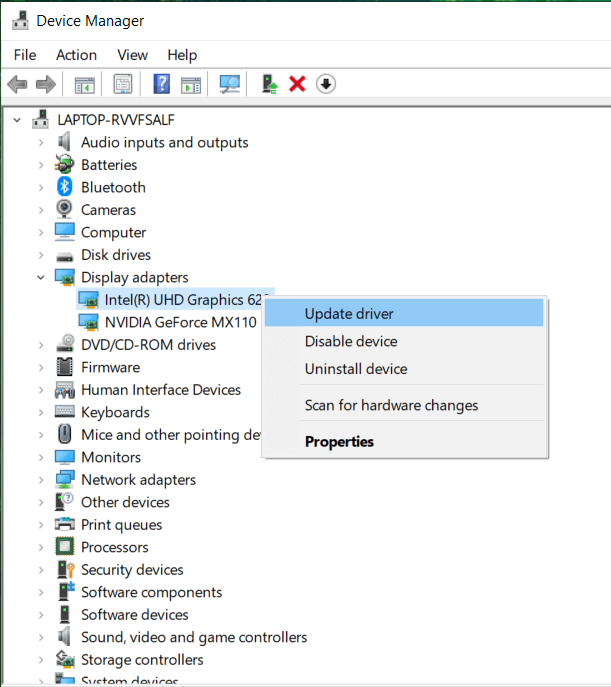This screenshot has width=611, height=687.
Task: Click the Batteries category icon
Action: (64, 165)
